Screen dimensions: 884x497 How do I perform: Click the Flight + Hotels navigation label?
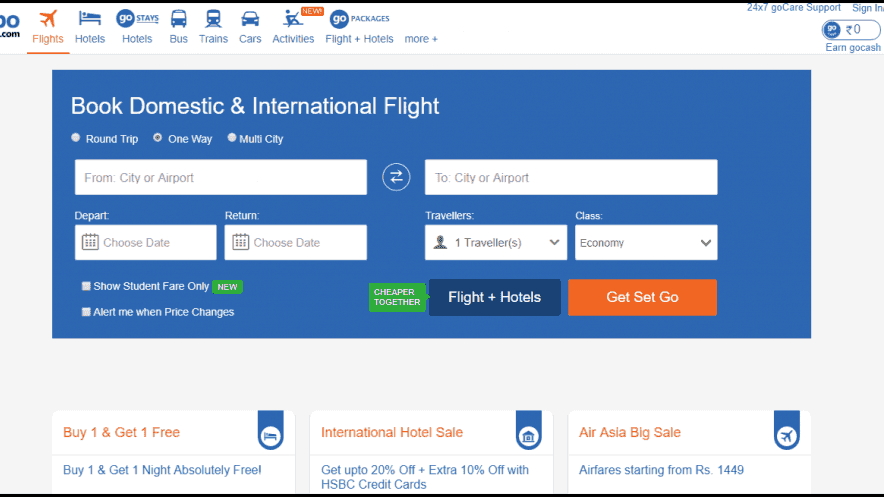pyautogui.click(x=359, y=39)
